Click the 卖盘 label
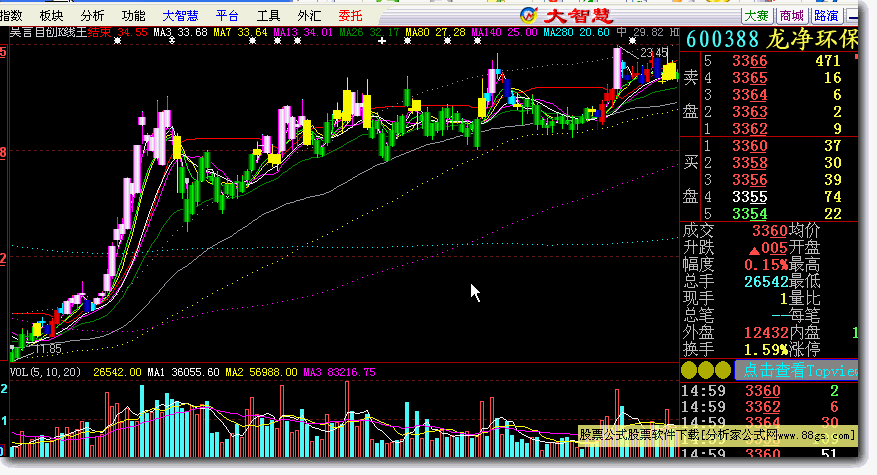The image size is (877, 475). click(x=691, y=95)
